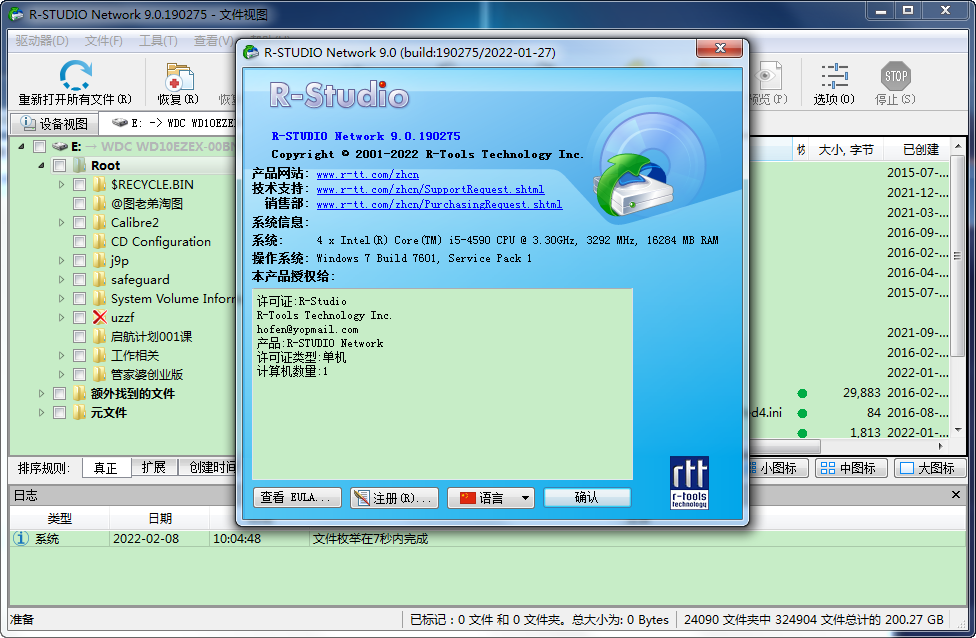Click the rtt r-tools technology logo
Screen dimensions: 976x638
(689, 482)
